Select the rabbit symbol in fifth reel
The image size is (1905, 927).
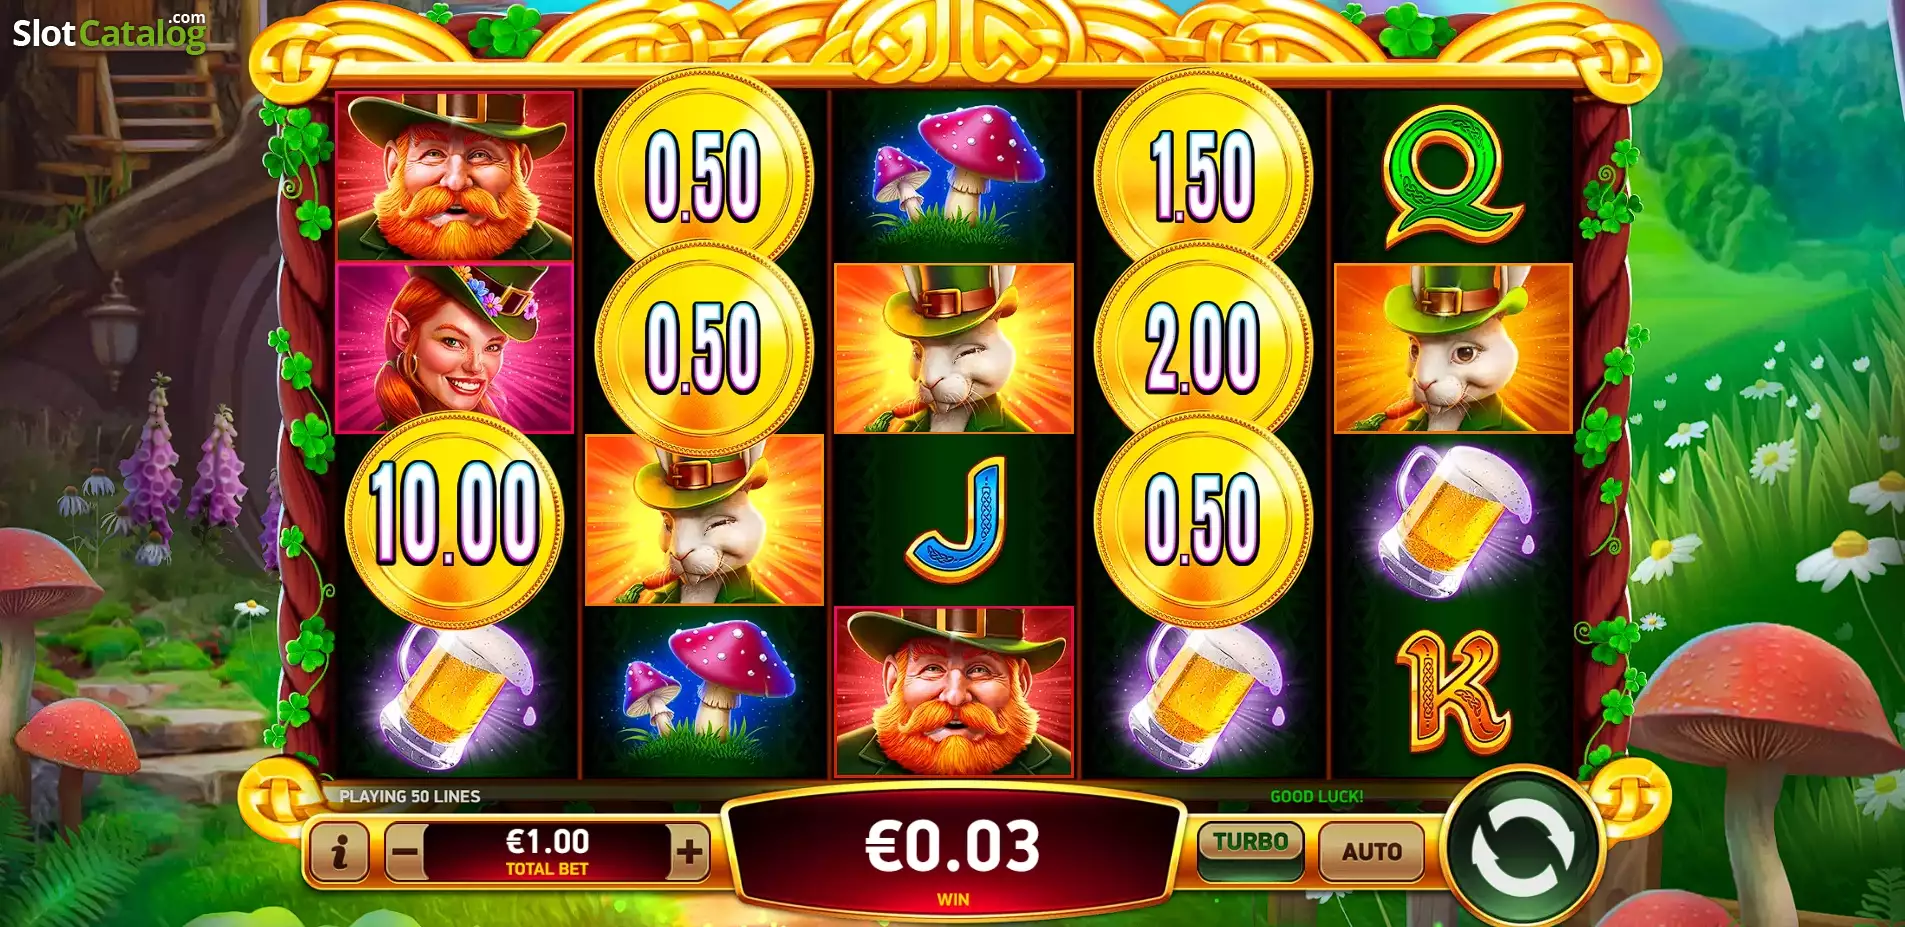(x=1453, y=348)
